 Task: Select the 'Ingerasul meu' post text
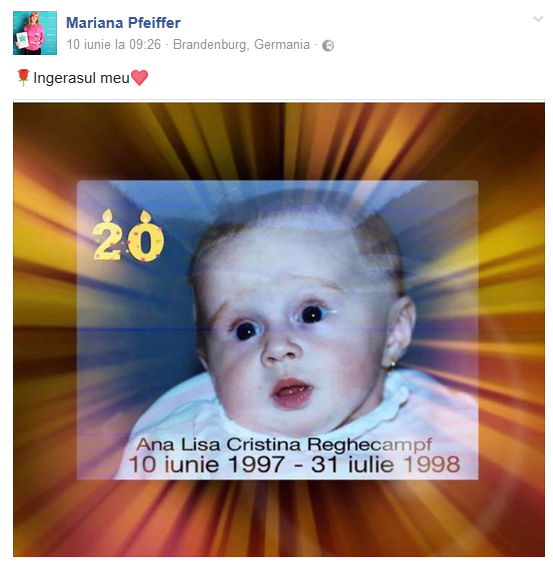81,78
